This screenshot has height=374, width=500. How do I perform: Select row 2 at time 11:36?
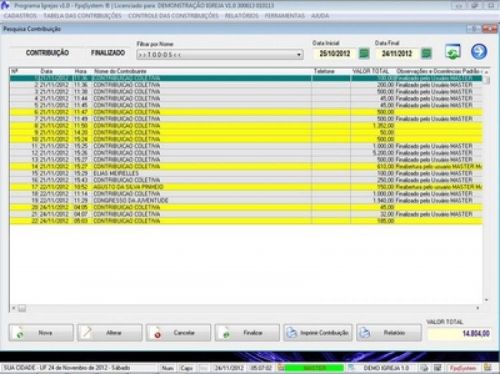(x=246, y=85)
